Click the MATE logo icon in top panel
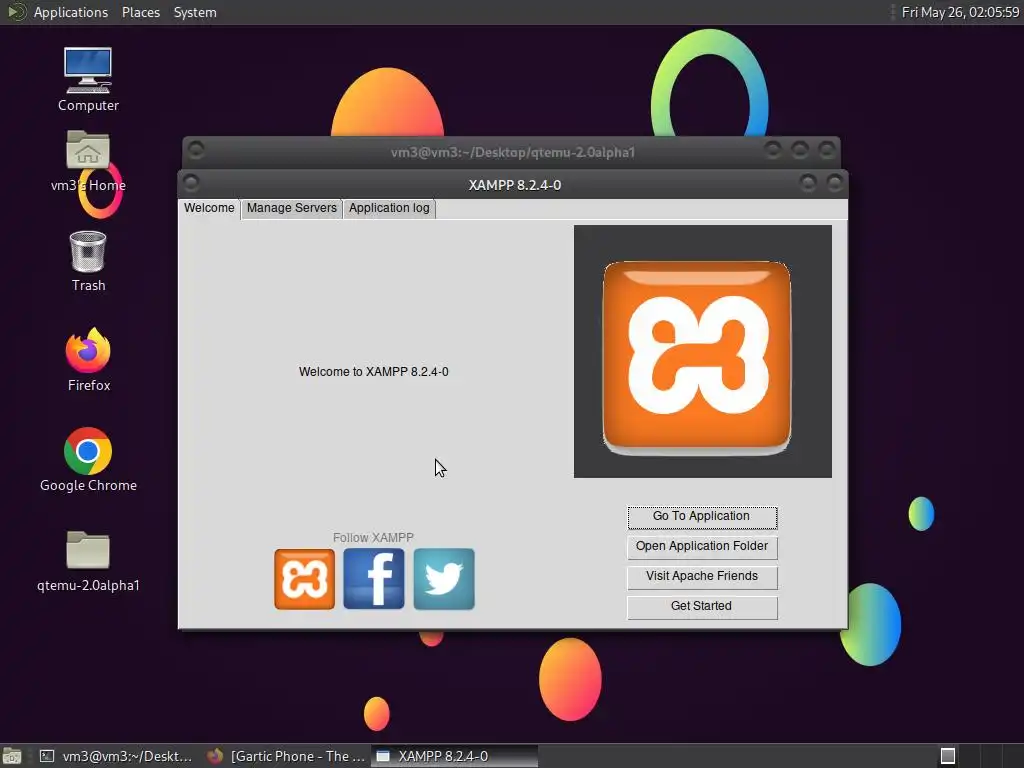Screen dimensions: 1024x768 pyautogui.click(x=16, y=12)
